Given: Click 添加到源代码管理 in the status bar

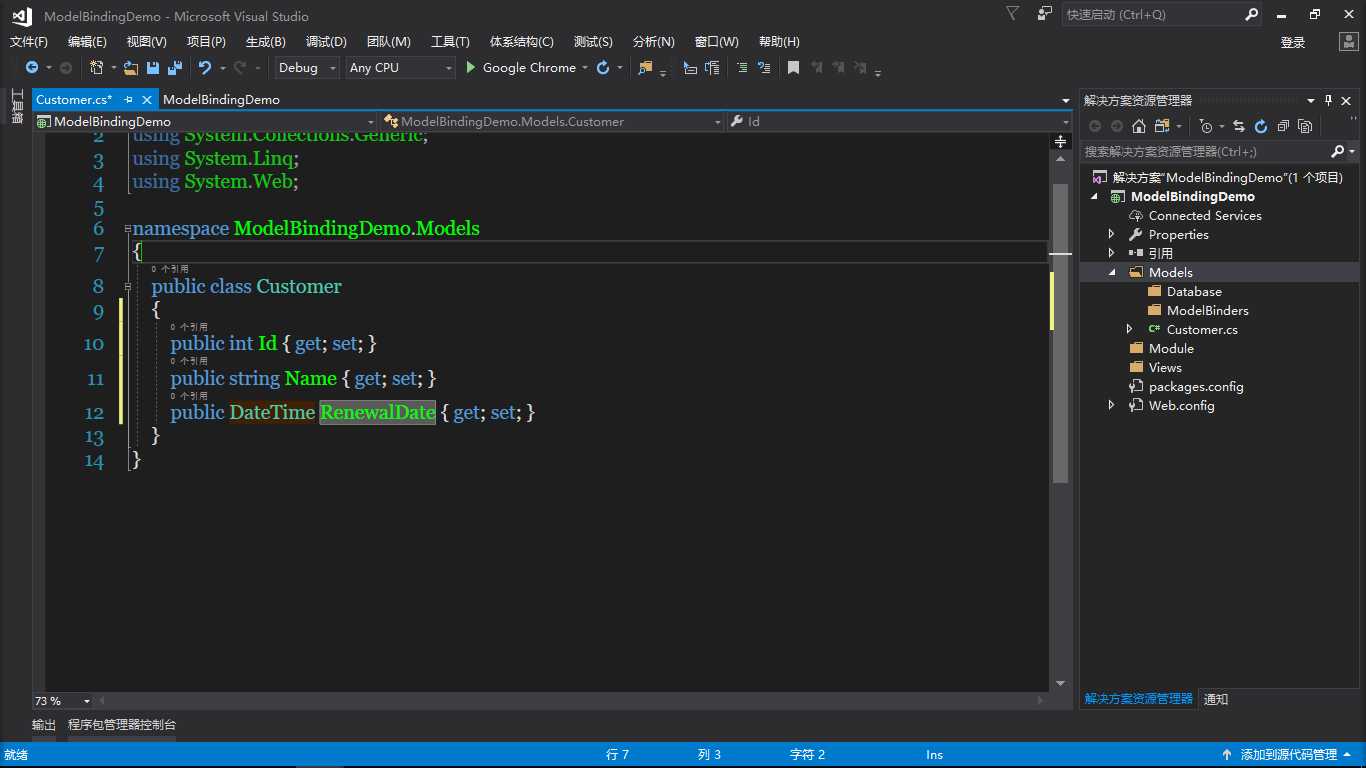Looking at the screenshot, I should (1289, 754).
